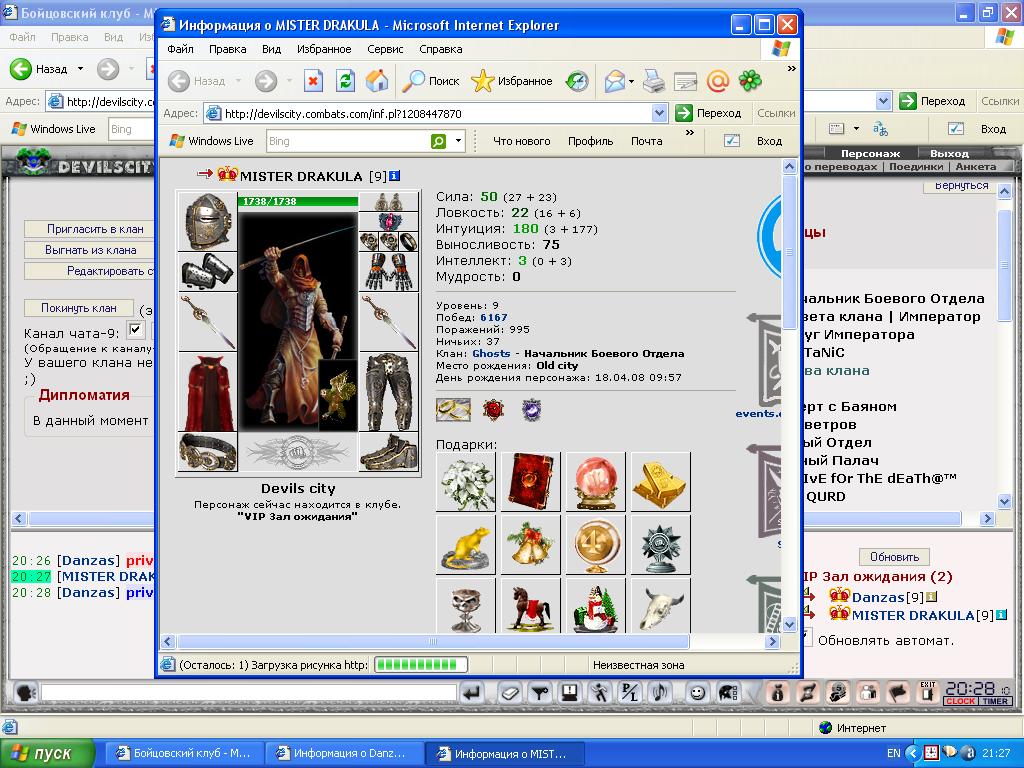Click the Ghosts clan link
Image resolution: width=1024 pixels, height=768 pixels.
tap(491, 353)
